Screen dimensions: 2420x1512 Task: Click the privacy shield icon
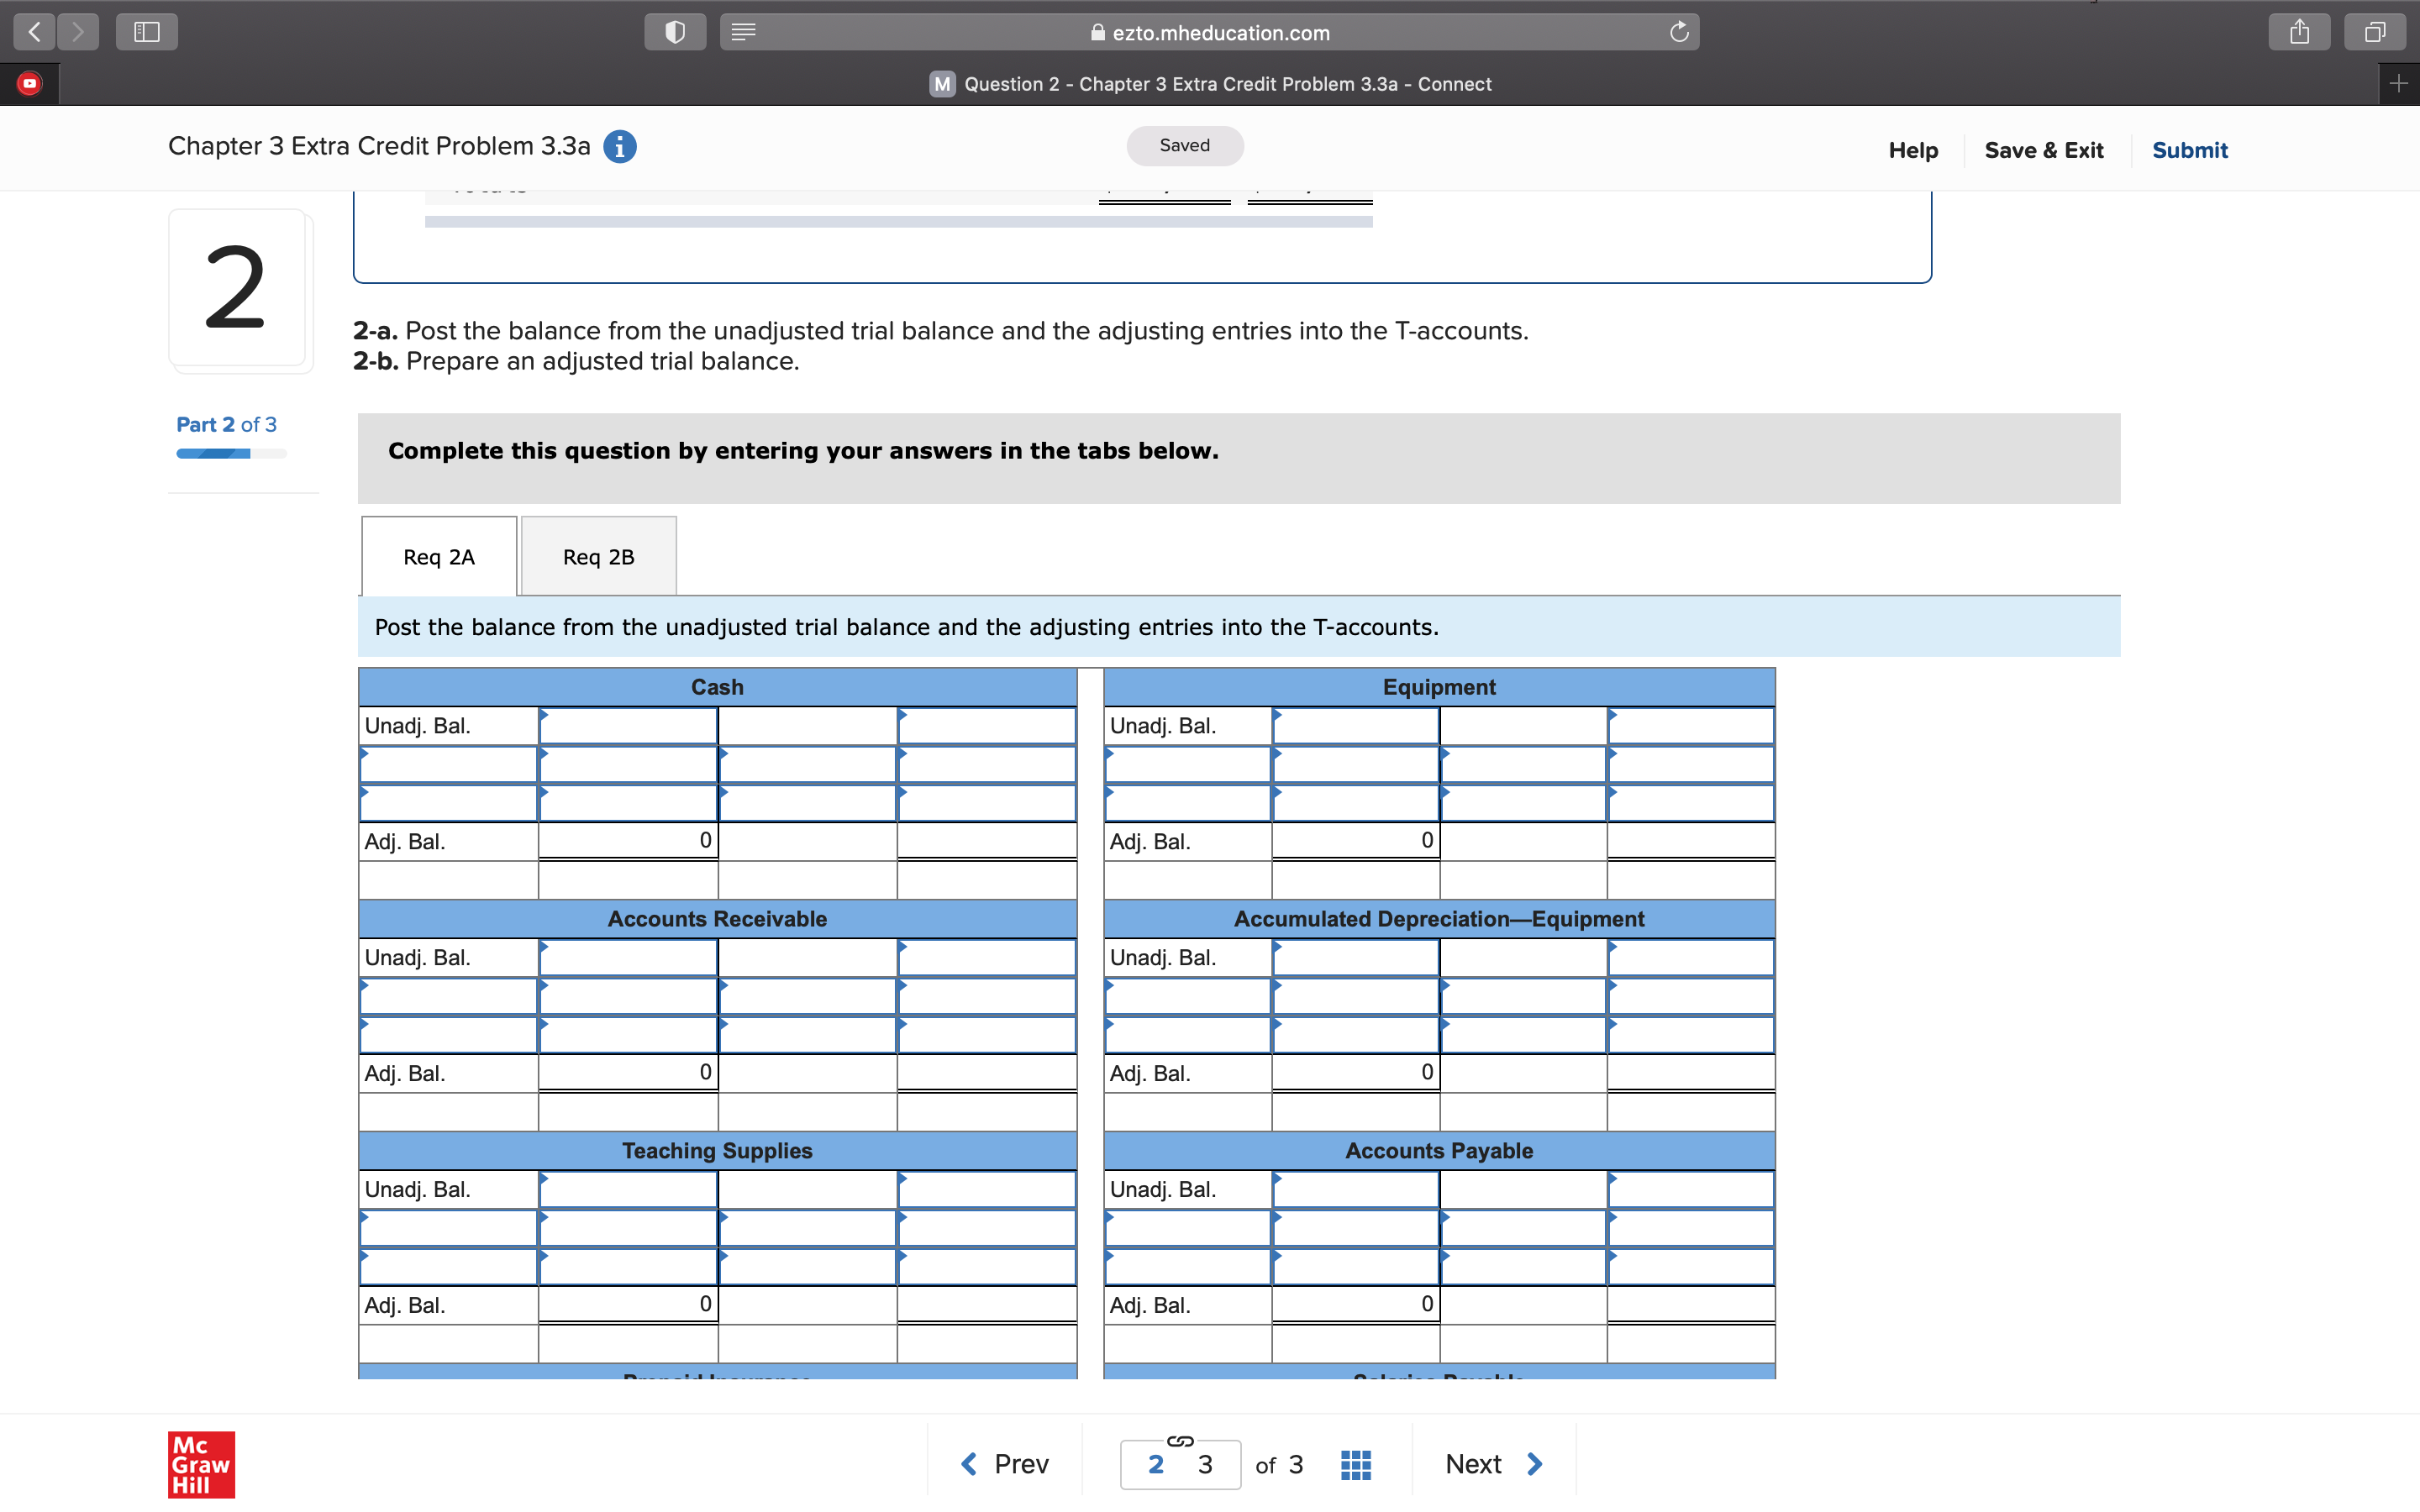click(675, 32)
